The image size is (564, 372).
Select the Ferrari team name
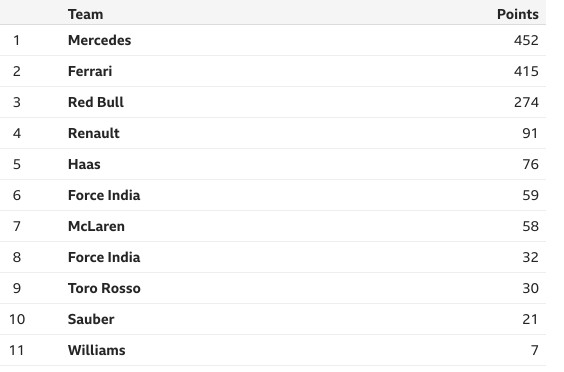[90, 71]
